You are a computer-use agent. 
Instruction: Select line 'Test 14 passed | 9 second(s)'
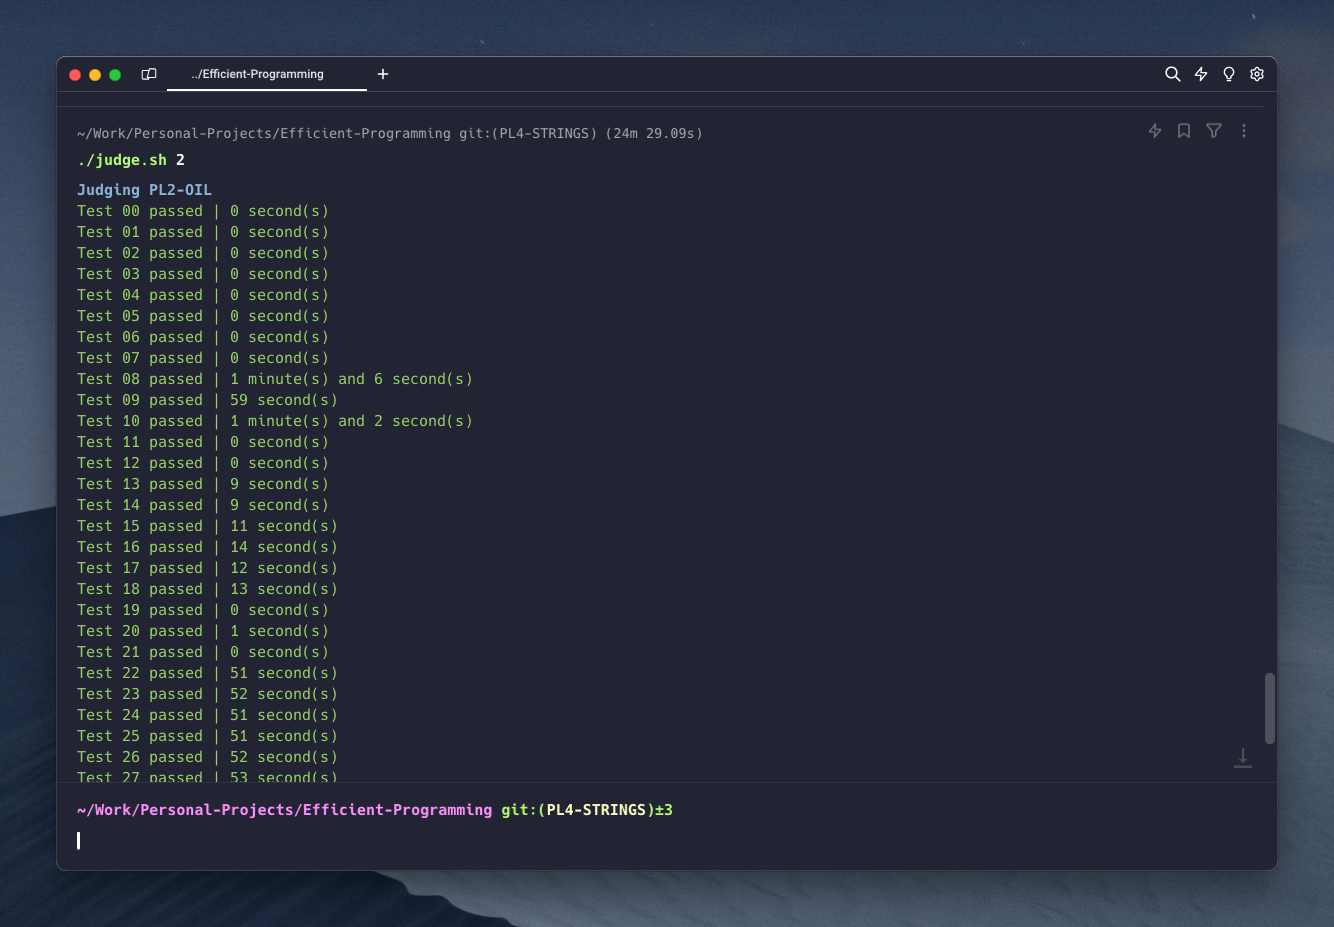203,505
